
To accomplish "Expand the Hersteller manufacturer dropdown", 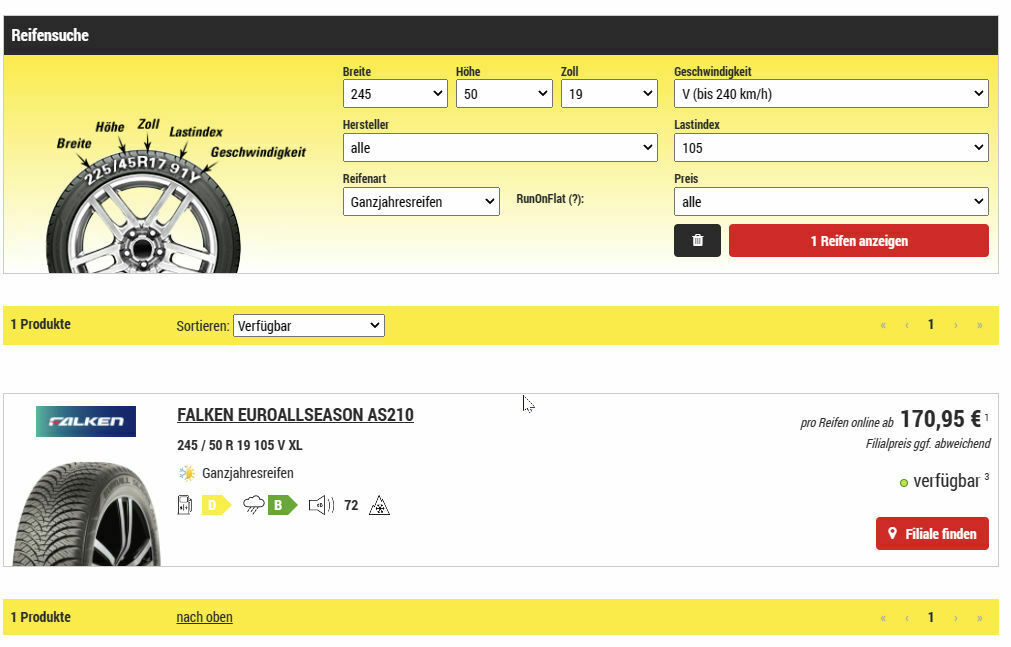I will pos(499,148).
